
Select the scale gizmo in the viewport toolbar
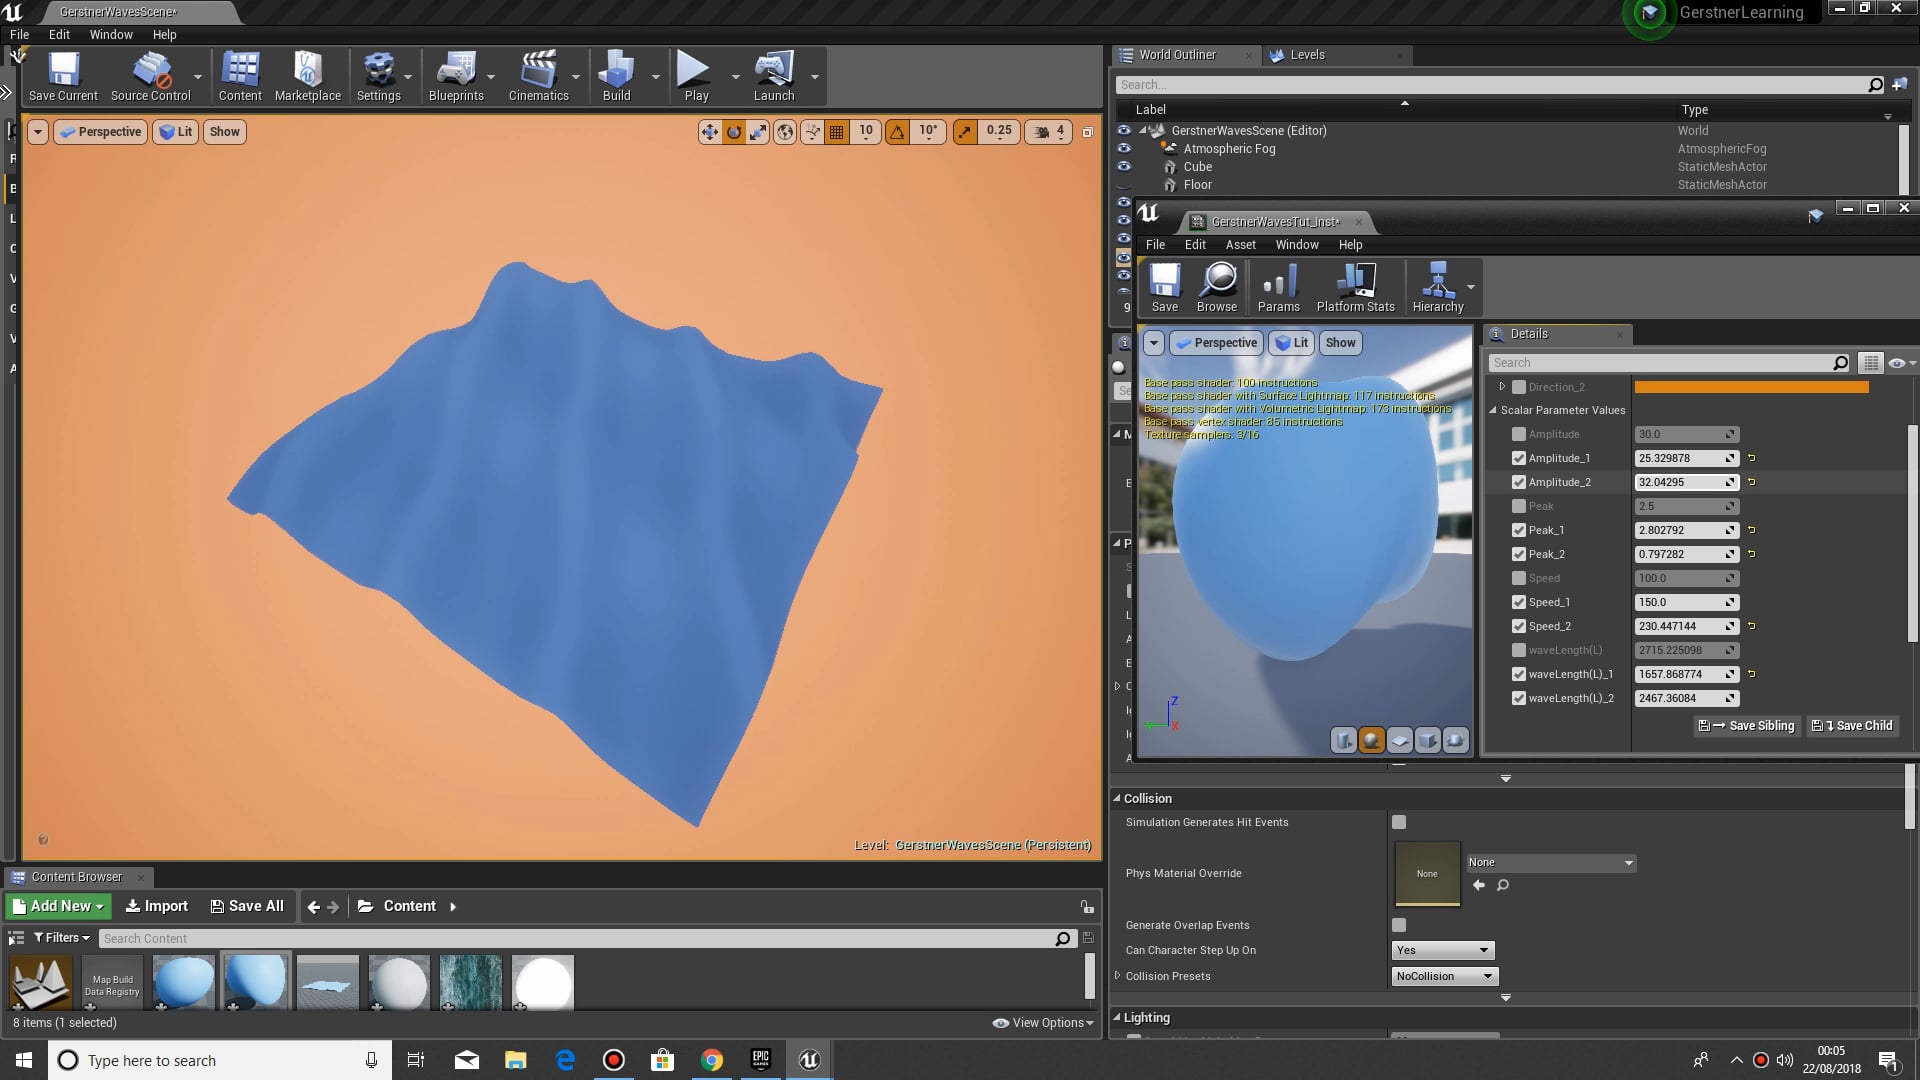[758, 132]
